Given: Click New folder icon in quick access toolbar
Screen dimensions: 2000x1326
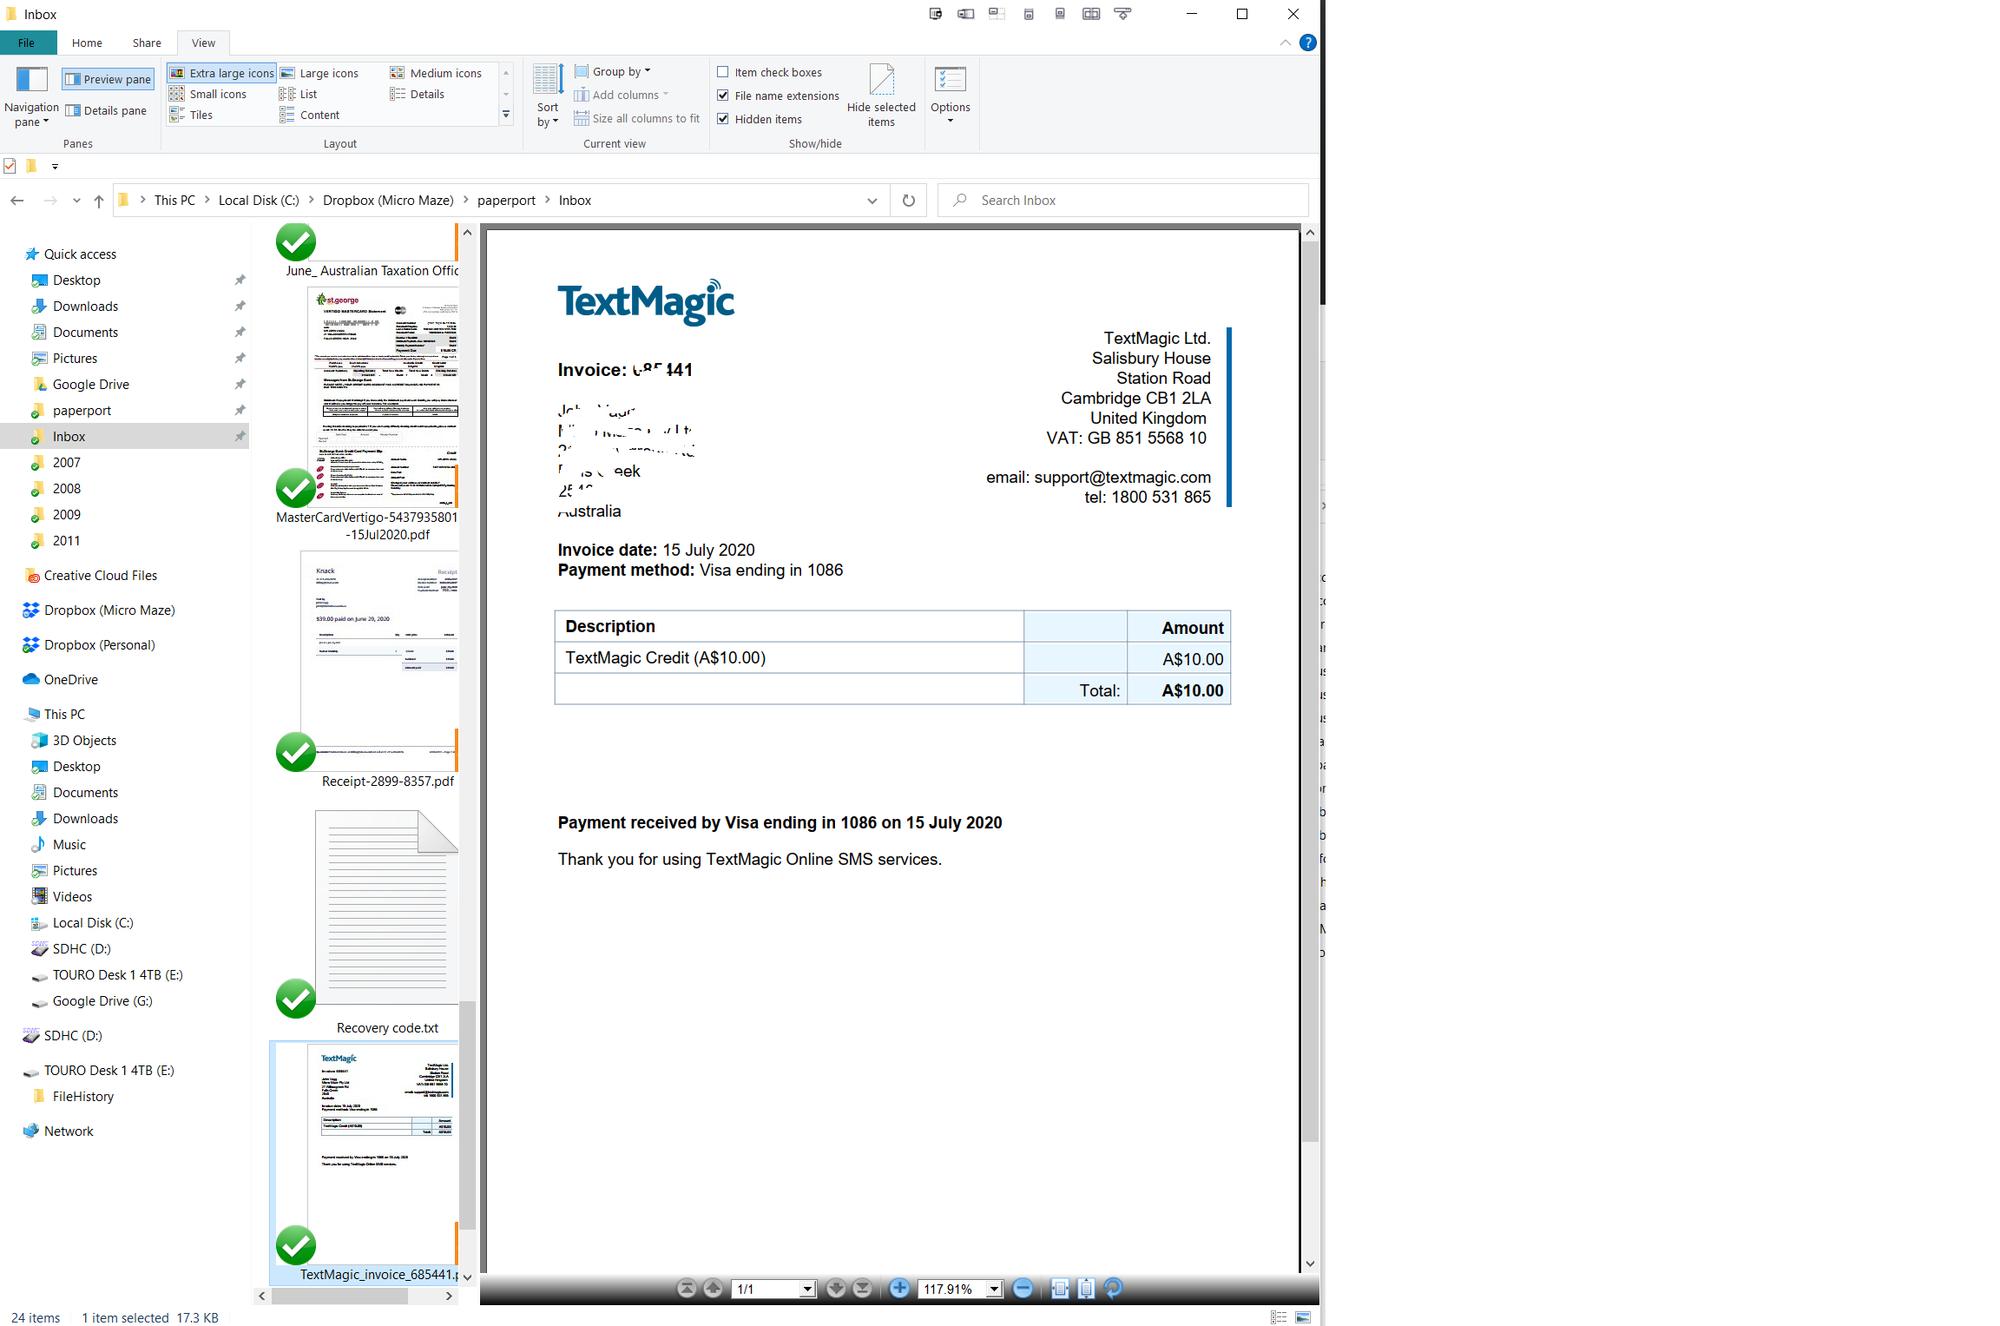Looking at the screenshot, I should click(32, 166).
